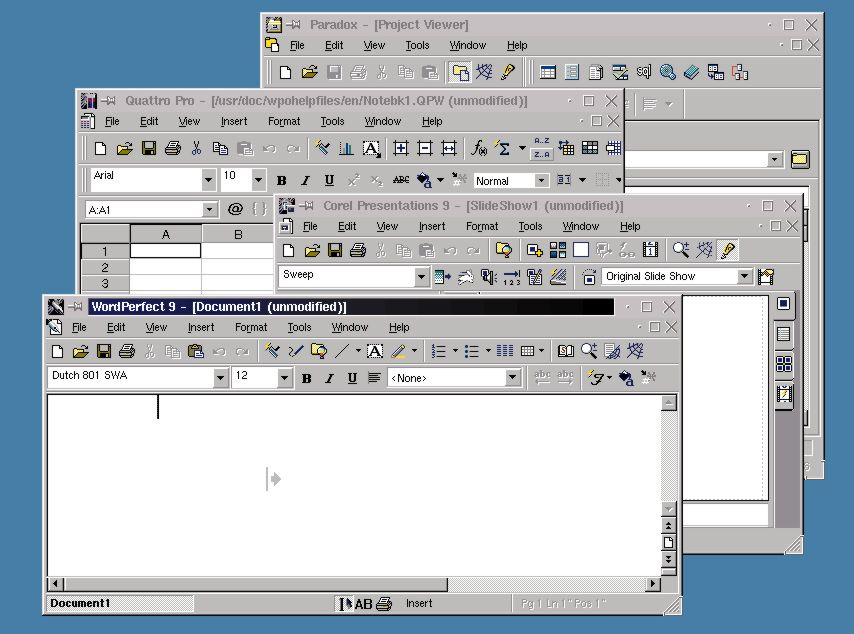Screen dimensions: 854x634
Task: Toggle bold formatting in WordPerfect
Action: tap(306, 377)
